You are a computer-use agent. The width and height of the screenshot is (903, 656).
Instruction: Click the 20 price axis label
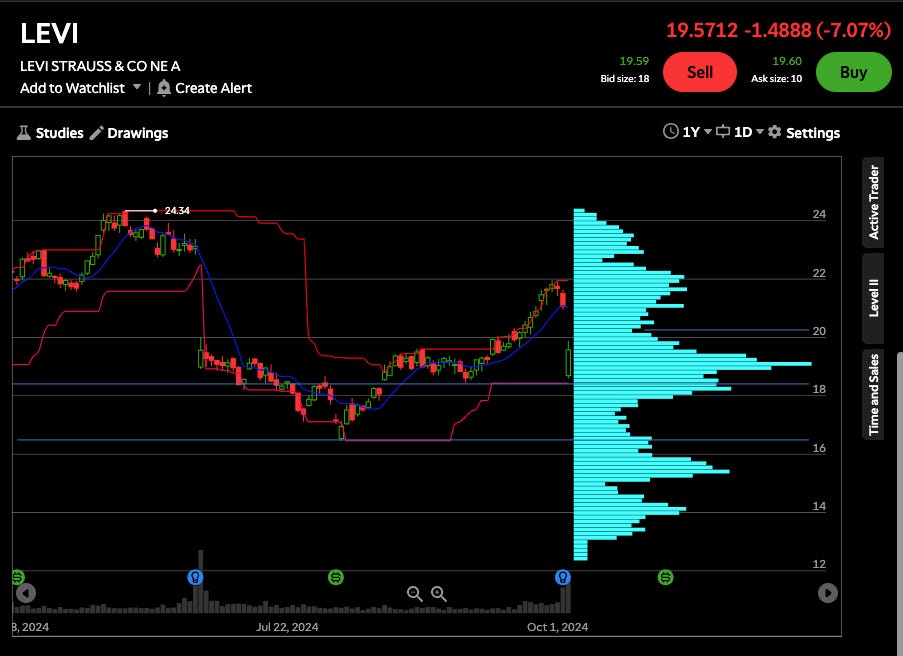pyautogui.click(x=819, y=331)
